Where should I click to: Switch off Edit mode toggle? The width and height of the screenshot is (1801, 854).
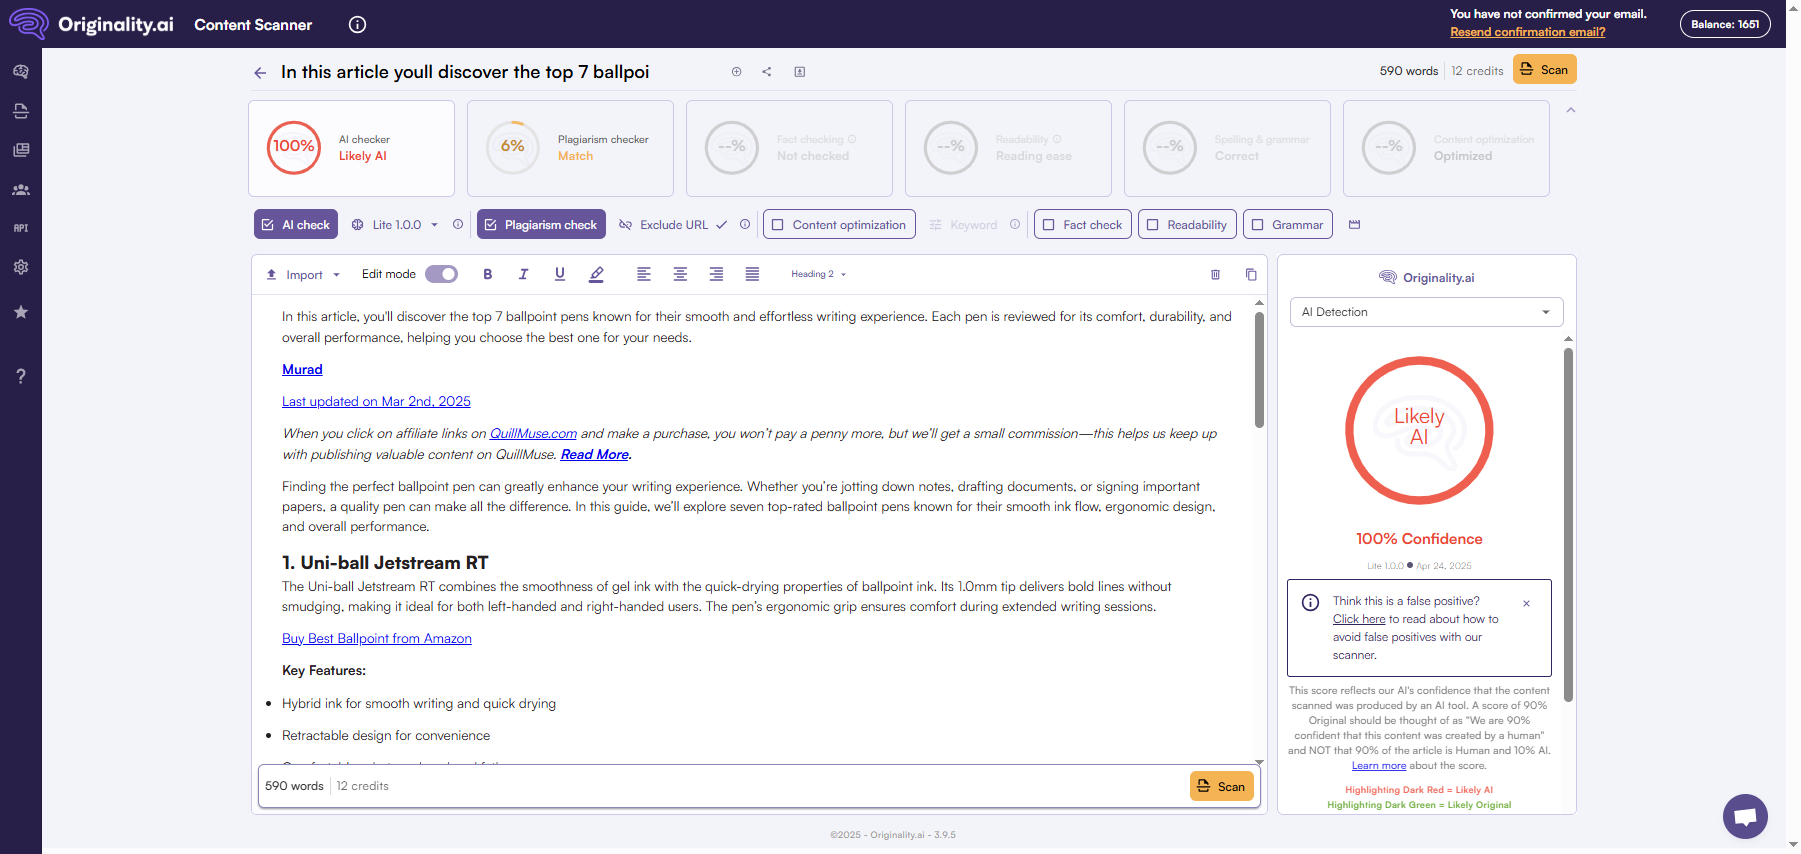pyautogui.click(x=441, y=274)
